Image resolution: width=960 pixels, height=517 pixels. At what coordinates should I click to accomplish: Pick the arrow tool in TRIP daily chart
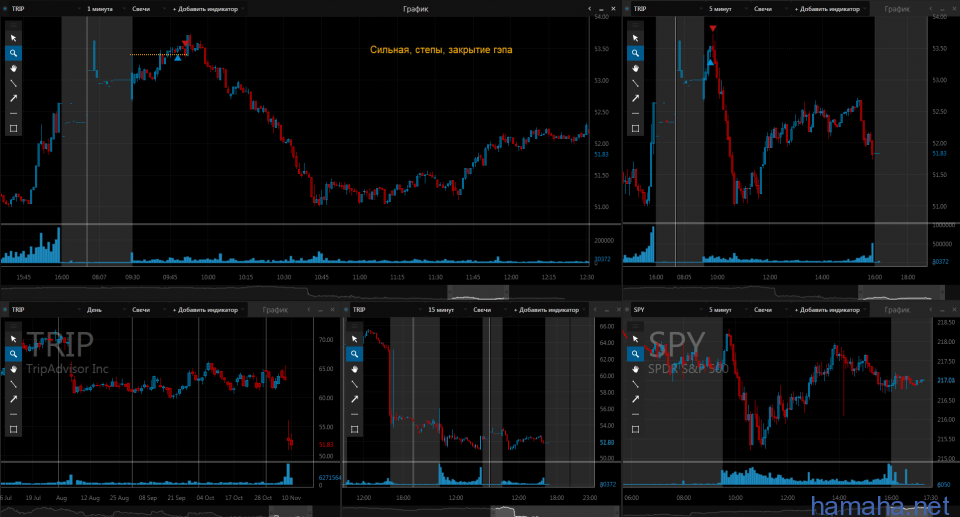tap(13, 399)
